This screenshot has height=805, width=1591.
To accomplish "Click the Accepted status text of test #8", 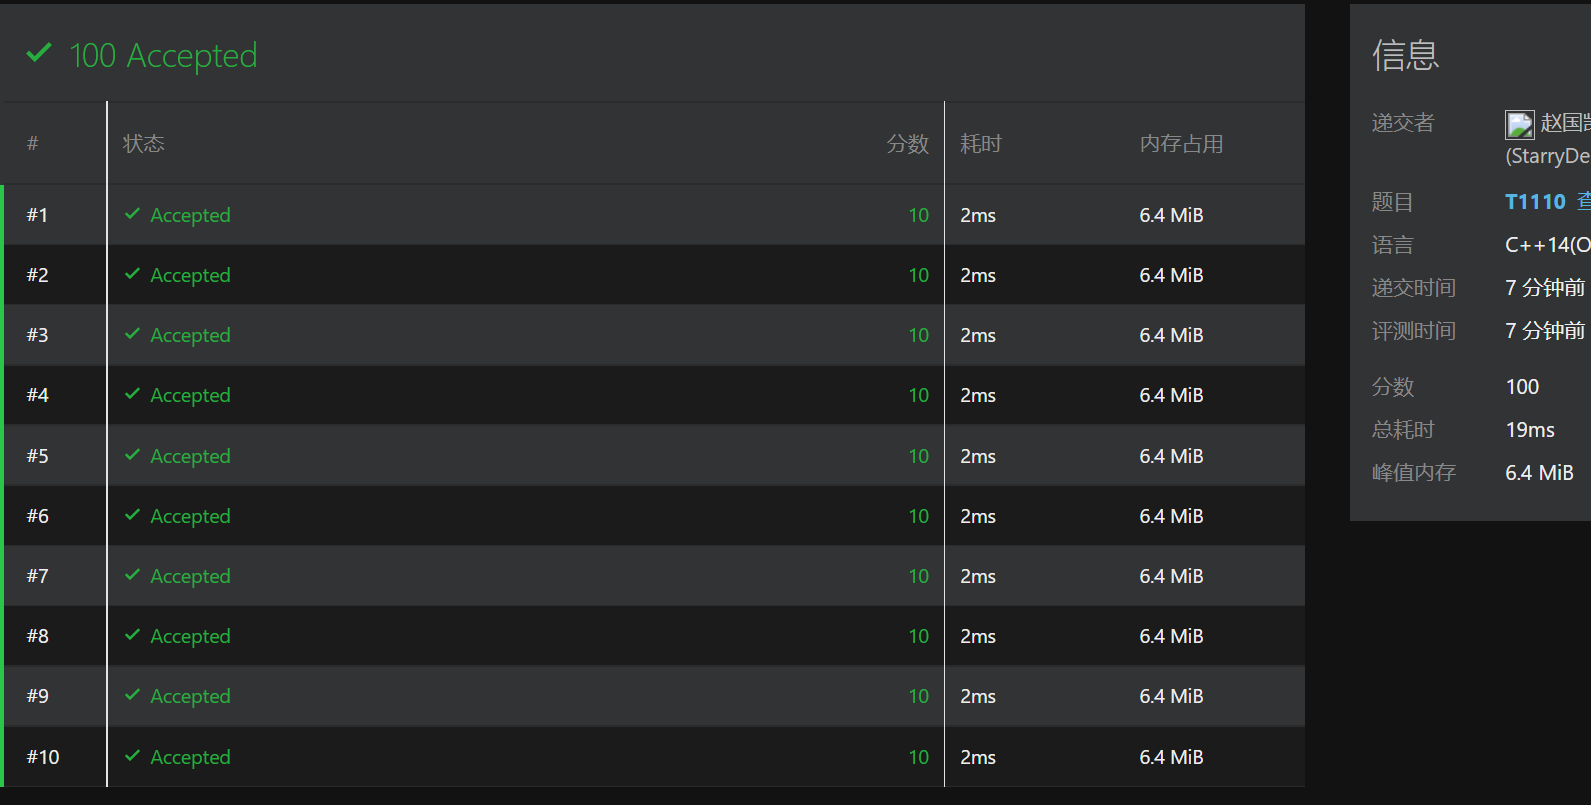I will point(190,636).
